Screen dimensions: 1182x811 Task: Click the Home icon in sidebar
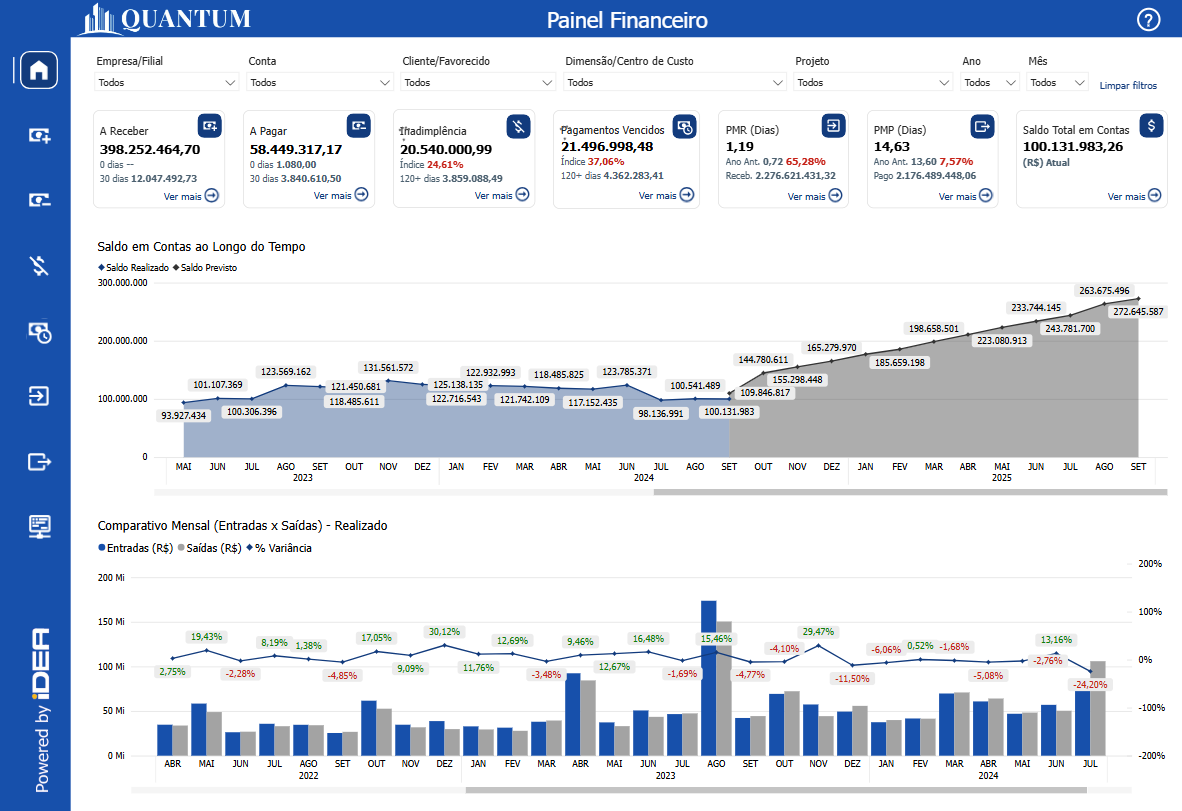pyautogui.click(x=39, y=70)
